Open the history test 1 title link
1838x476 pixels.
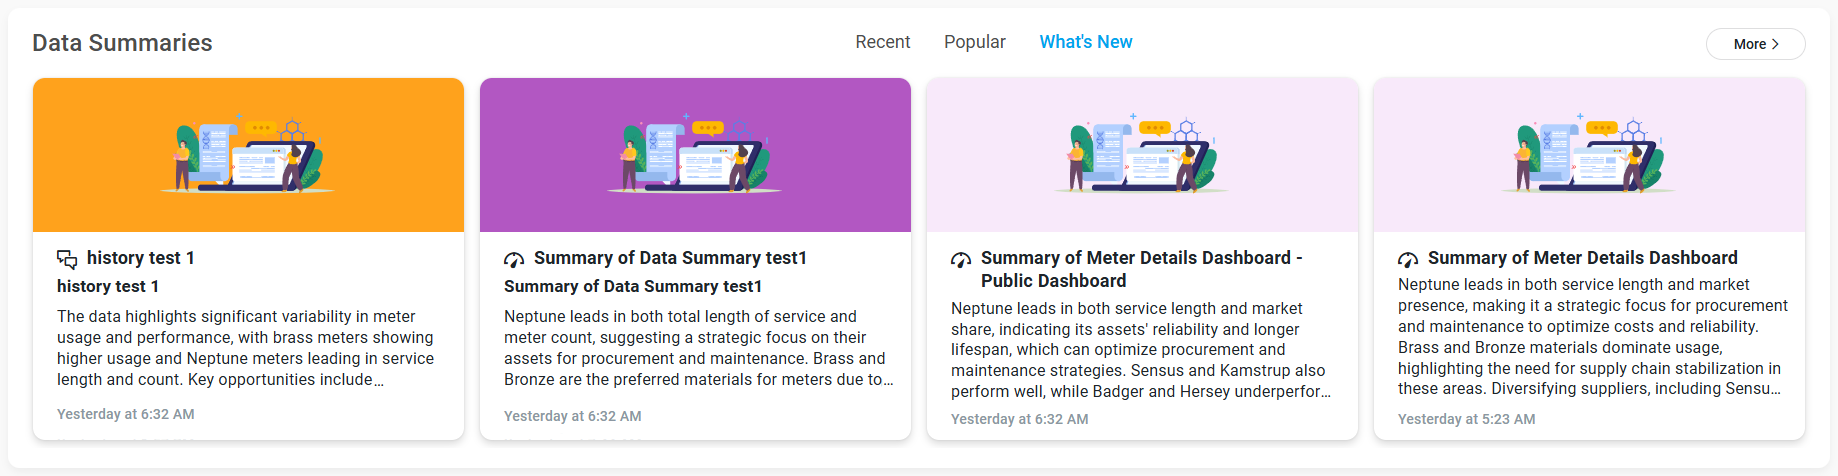(x=141, y=258)
